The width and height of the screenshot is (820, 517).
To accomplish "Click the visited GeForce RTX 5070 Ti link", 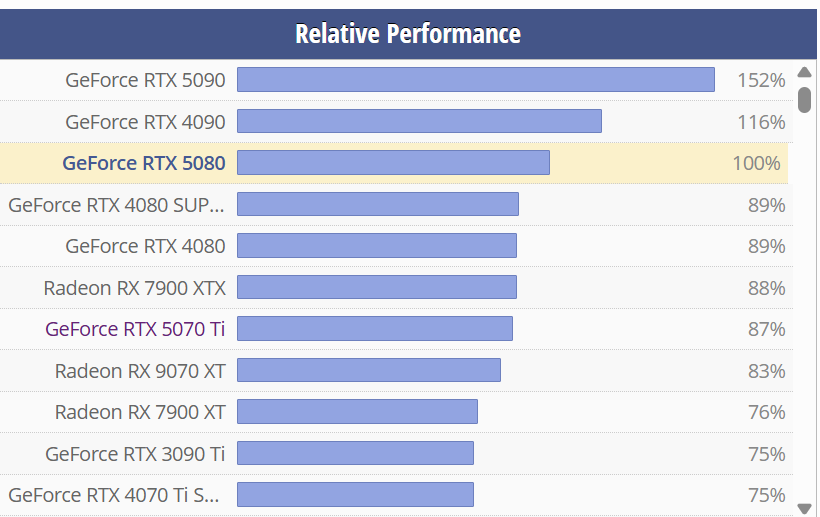I will click(135, 329).
